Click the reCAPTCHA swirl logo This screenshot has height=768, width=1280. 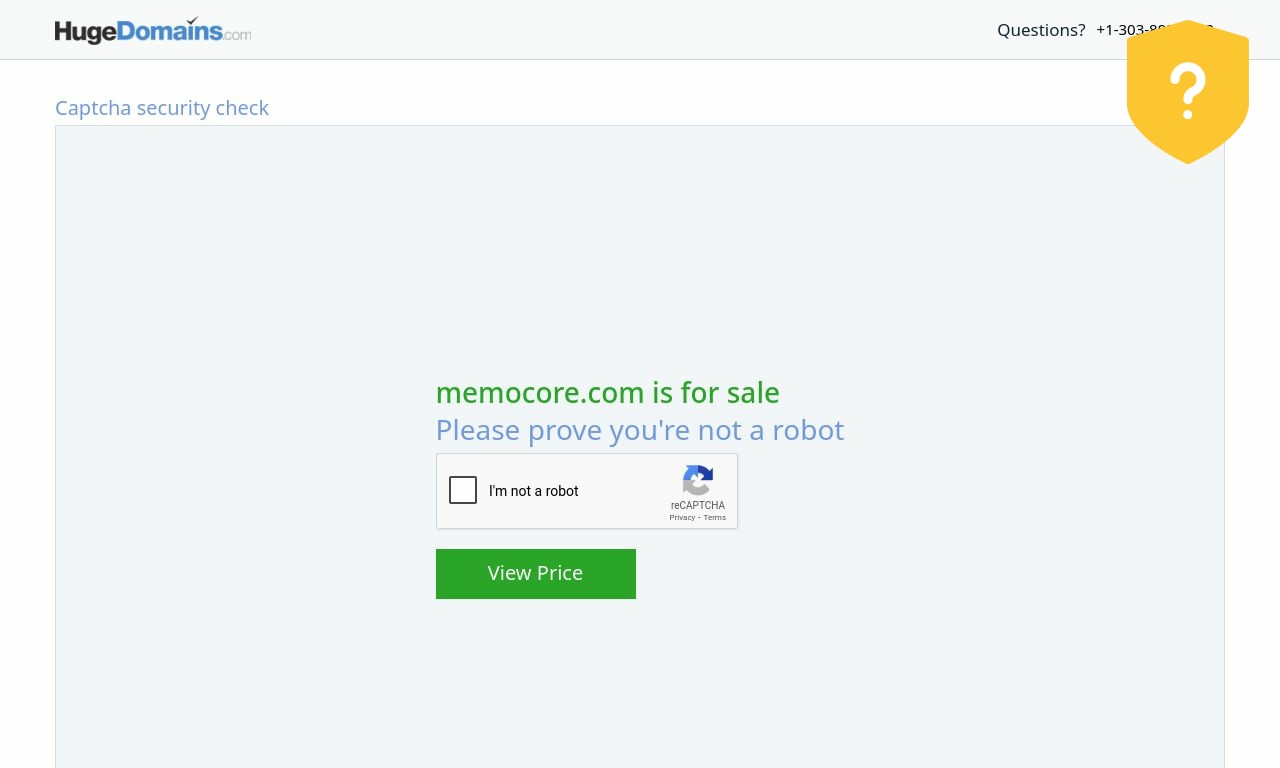pyautogui.click(x=698, y=480)
